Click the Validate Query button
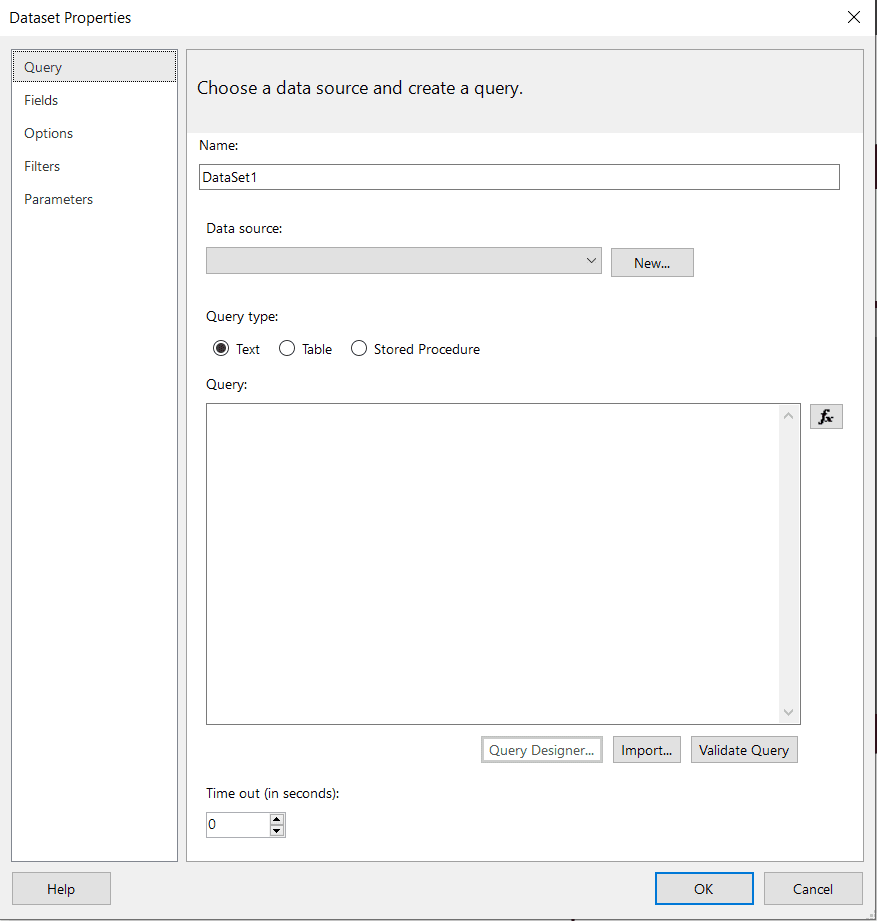Screen dimensions: 877x921 coord(744,750)
